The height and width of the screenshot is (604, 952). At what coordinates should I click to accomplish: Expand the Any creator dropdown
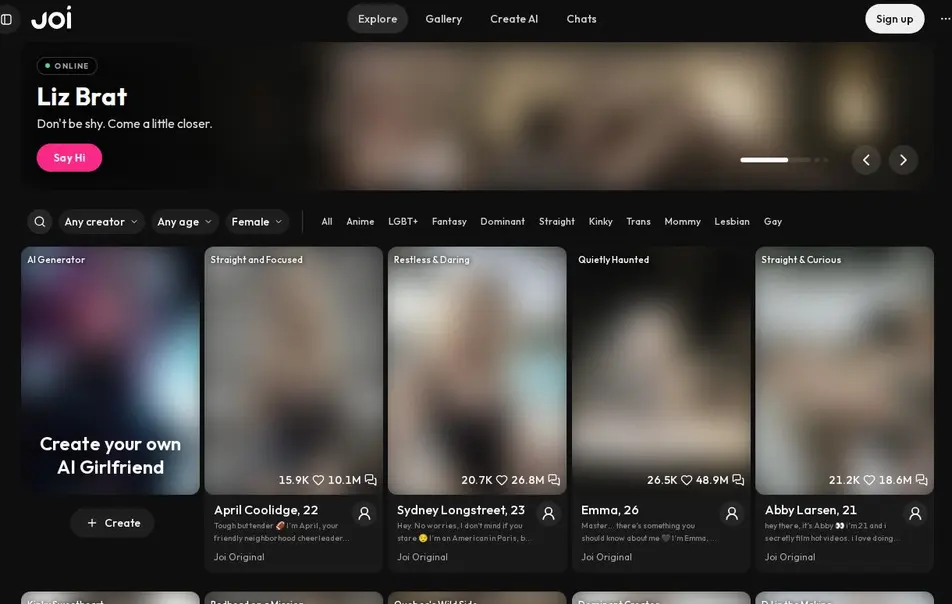coord(101,222)
